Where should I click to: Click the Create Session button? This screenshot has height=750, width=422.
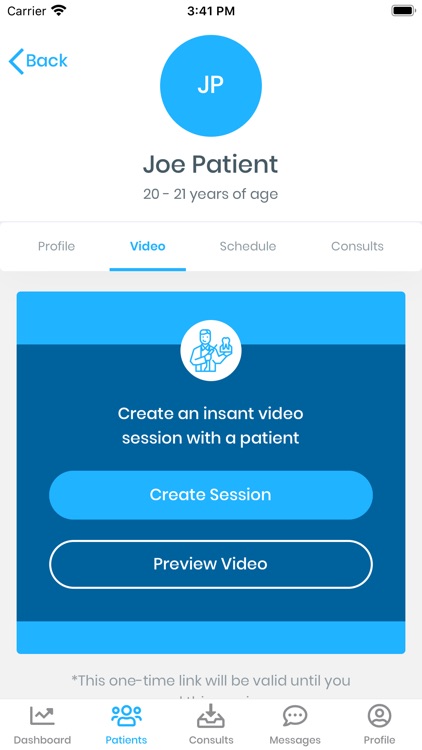coord(211,495)
